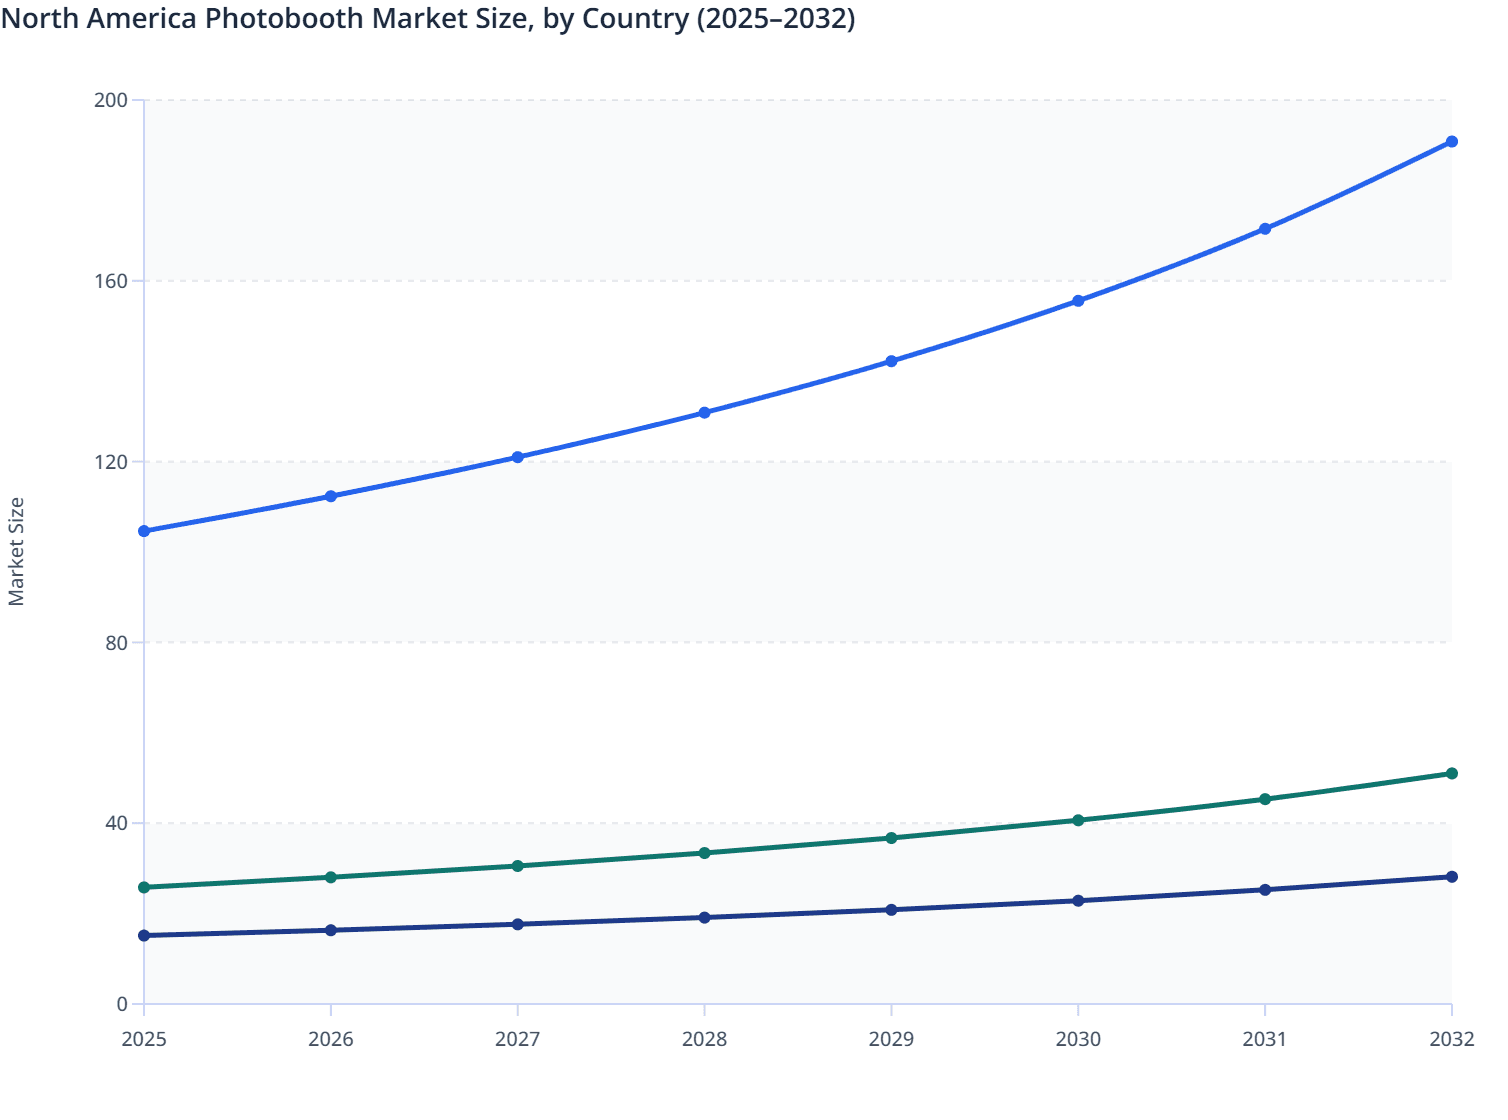Image resolution: width=1508 pixels, height=1120 pixels.
Task: Select the 2032 blue line endpoint marker
Action: click(1451, 142)
